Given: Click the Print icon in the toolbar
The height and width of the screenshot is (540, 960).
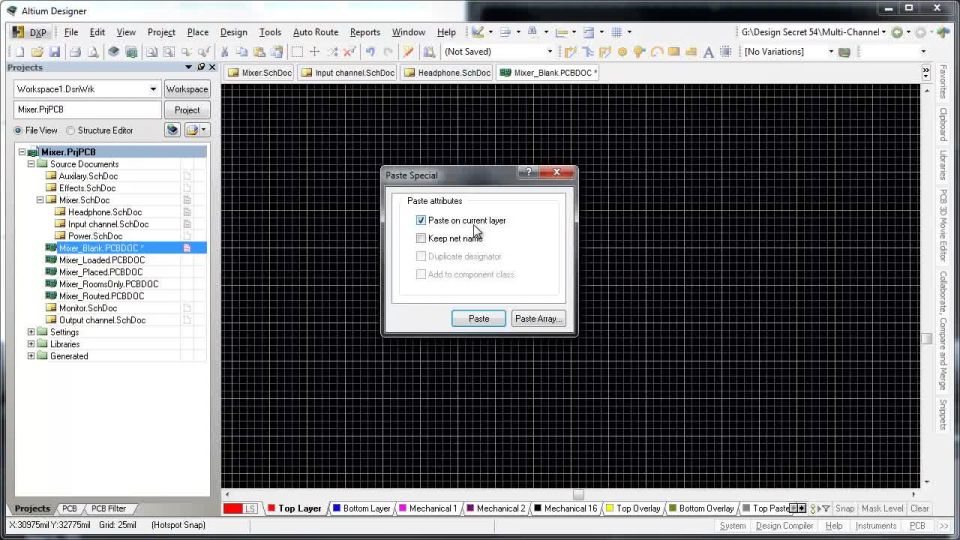Looking at the screenshot, I should click(x=75, y=52).
